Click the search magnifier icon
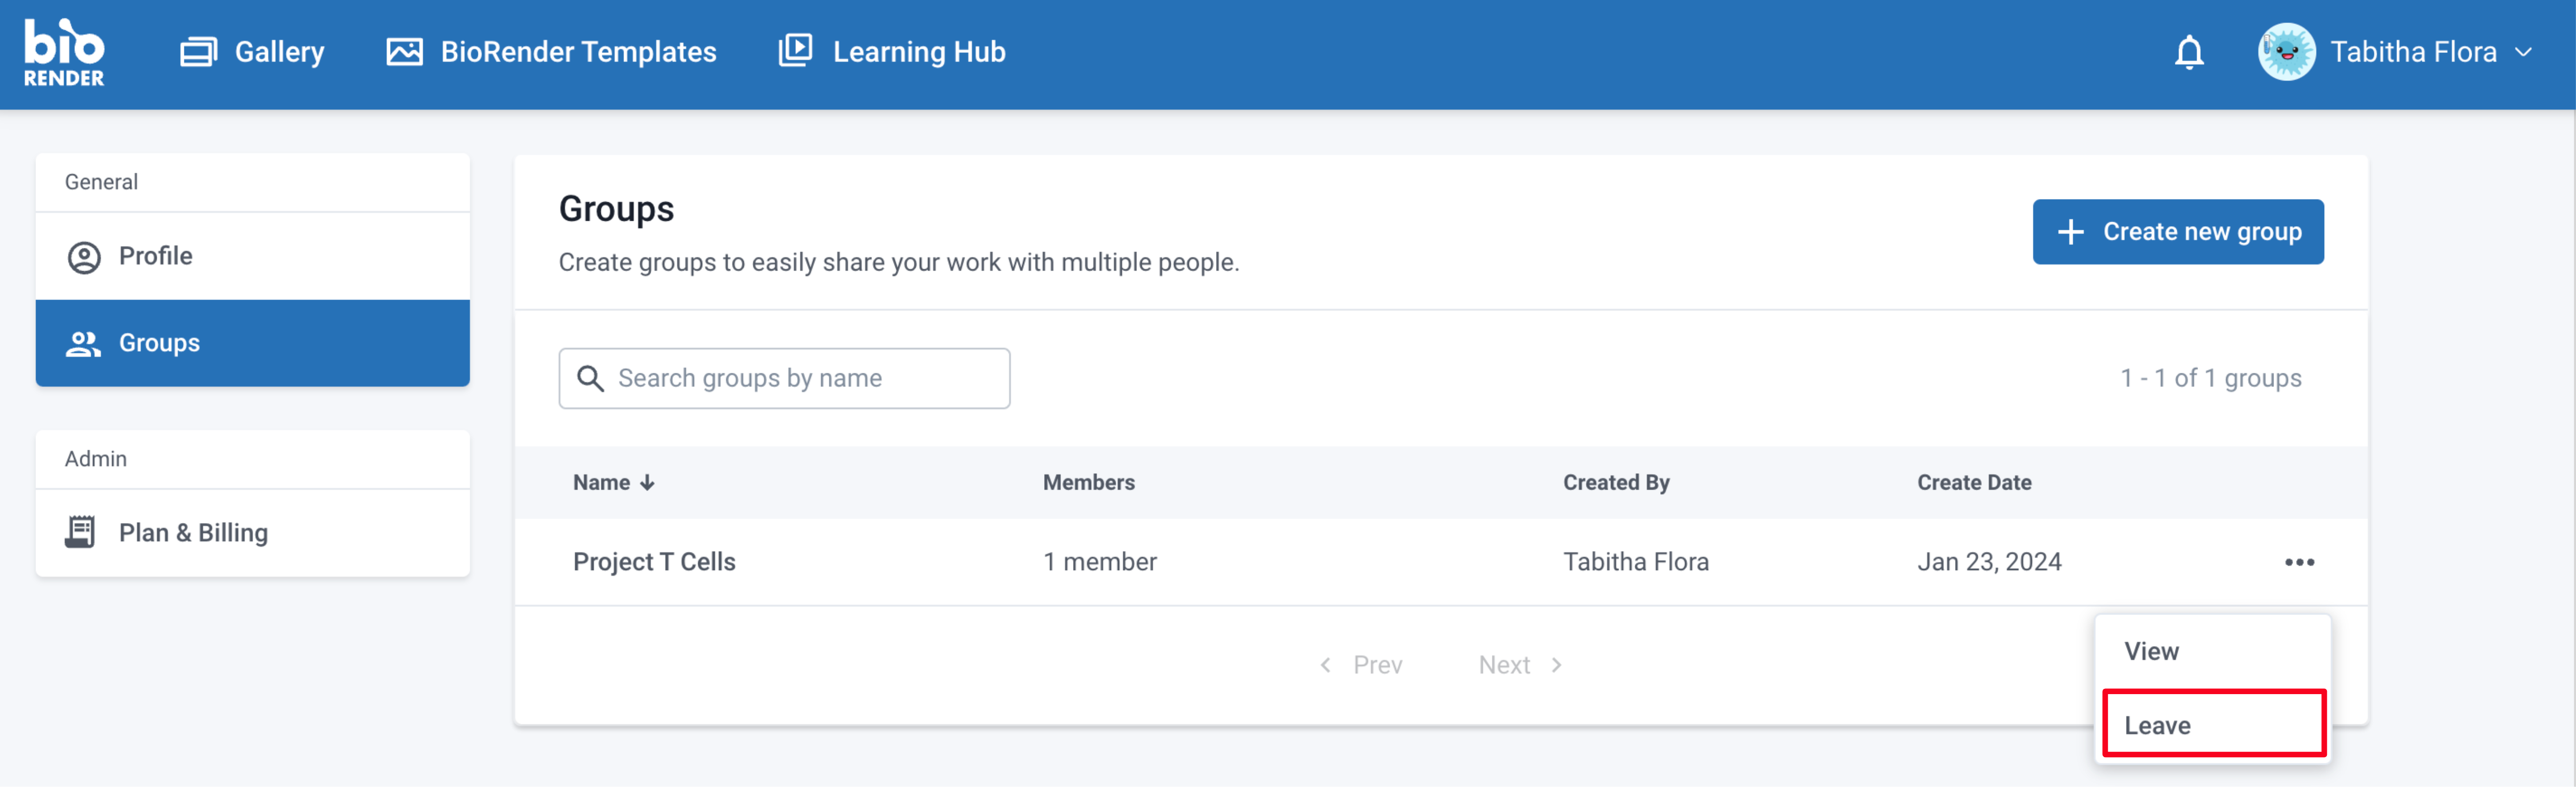This screenshot has height=787, width=2576. tap(590, 378)
